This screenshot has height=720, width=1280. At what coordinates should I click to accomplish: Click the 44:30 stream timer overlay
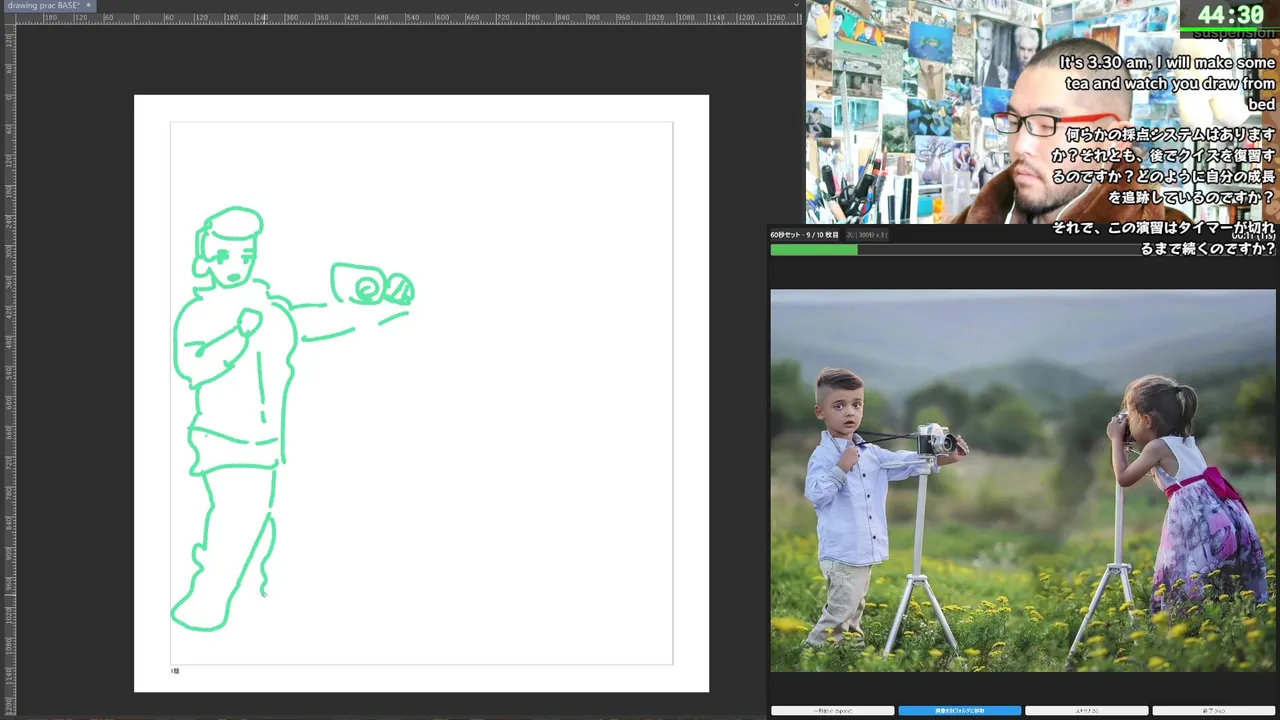[x=1230, y=15]
